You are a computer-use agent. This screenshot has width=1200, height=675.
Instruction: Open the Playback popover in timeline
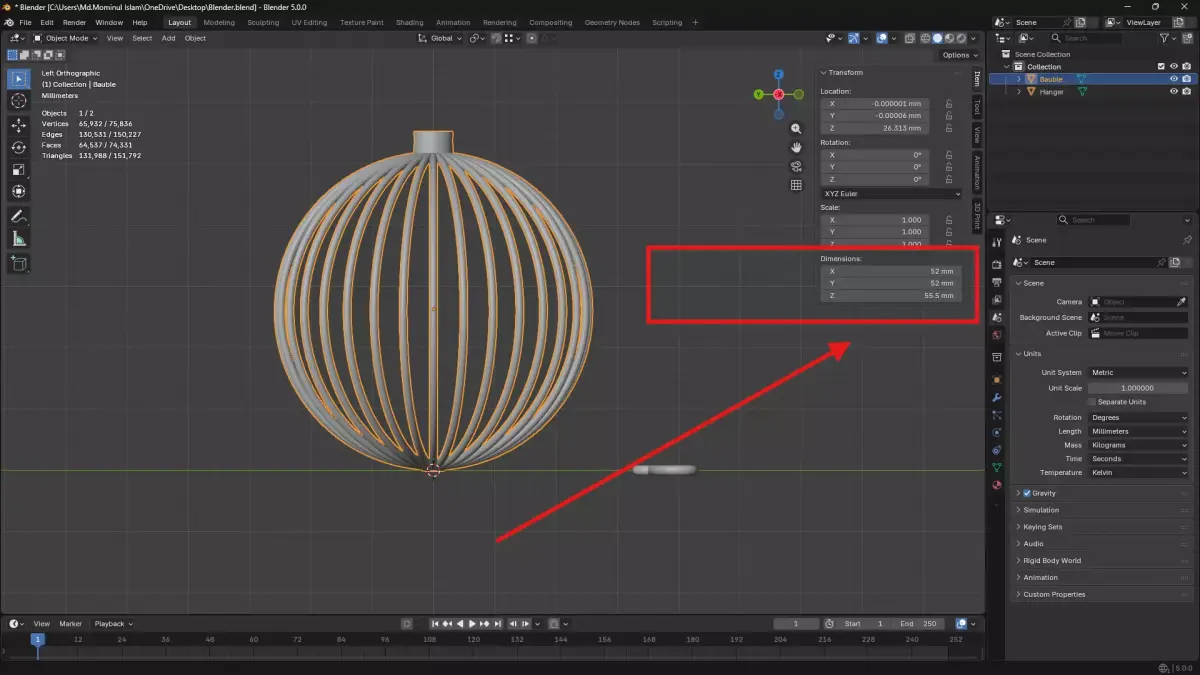[x=112, y=624]
